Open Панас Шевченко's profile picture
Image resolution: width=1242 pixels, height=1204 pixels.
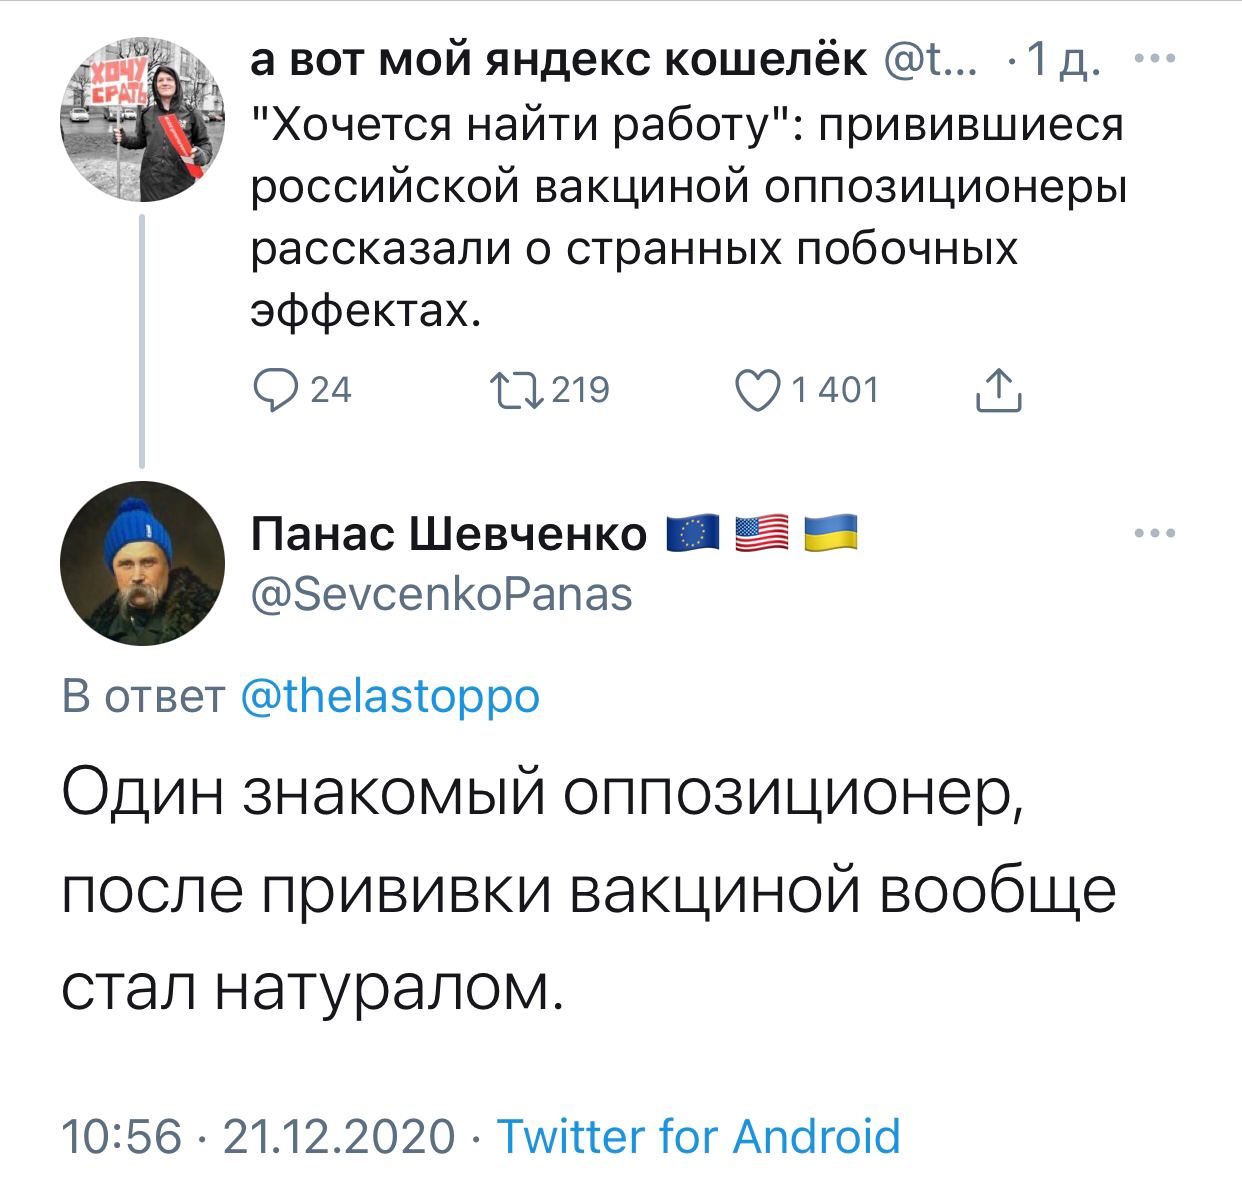point(142,563)
